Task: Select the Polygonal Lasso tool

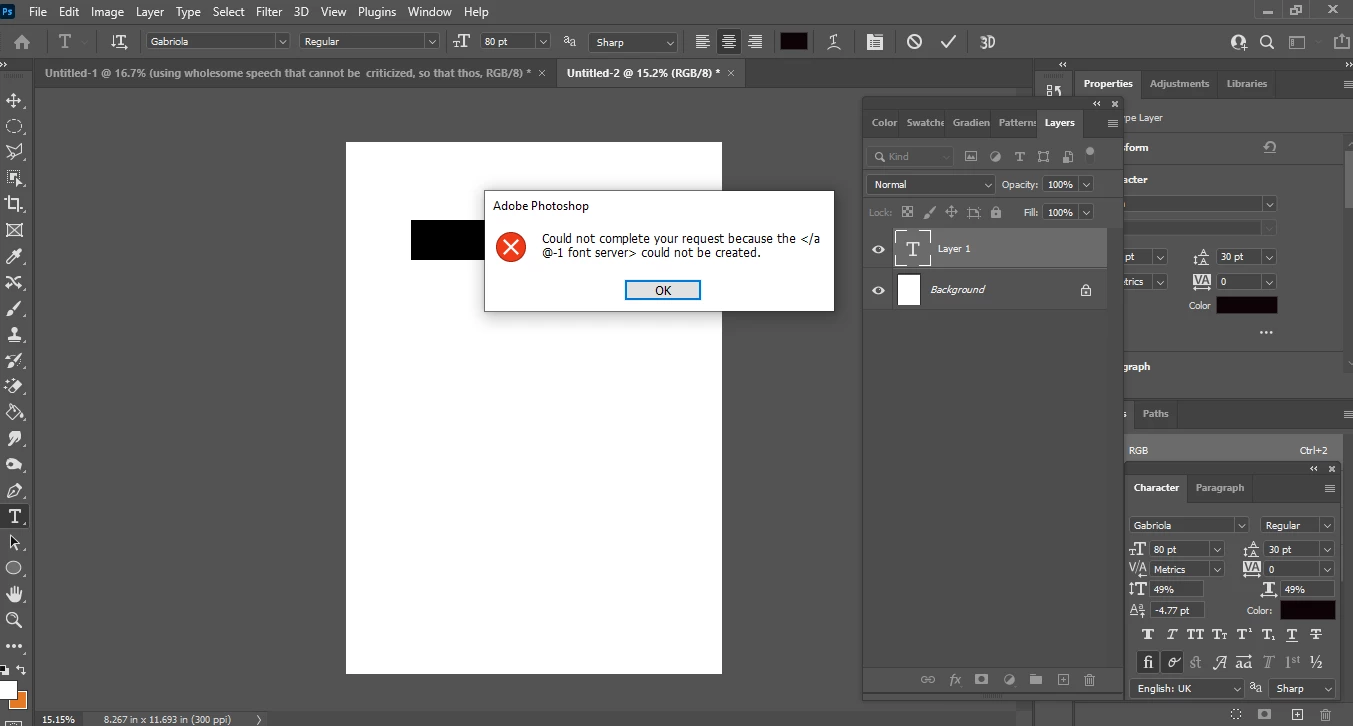Action: pyautogui.click(x=15, y=152)
